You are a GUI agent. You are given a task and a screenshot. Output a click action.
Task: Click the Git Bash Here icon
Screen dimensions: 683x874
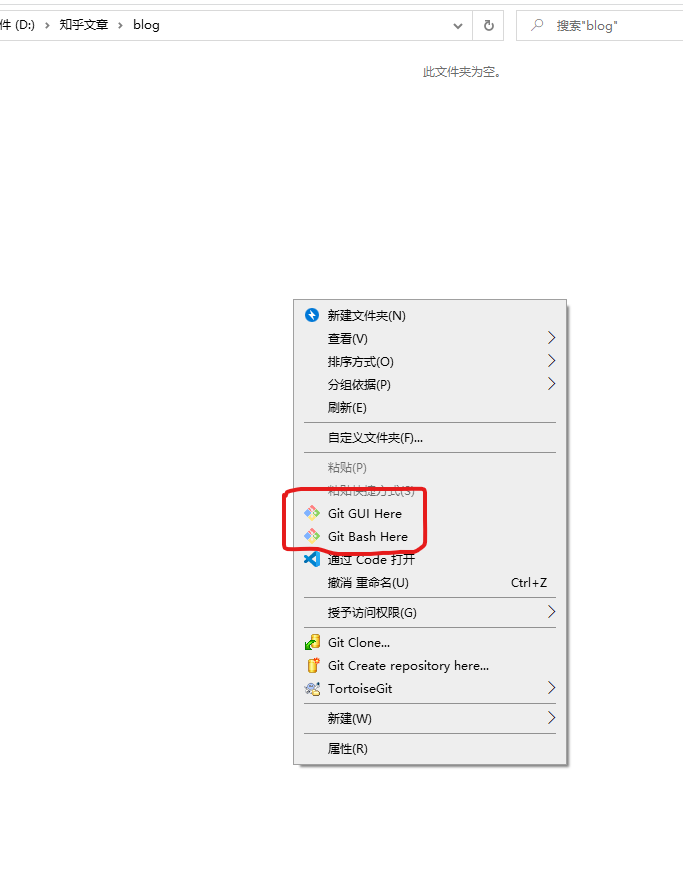pyautogui.click(x=312, y=536)
